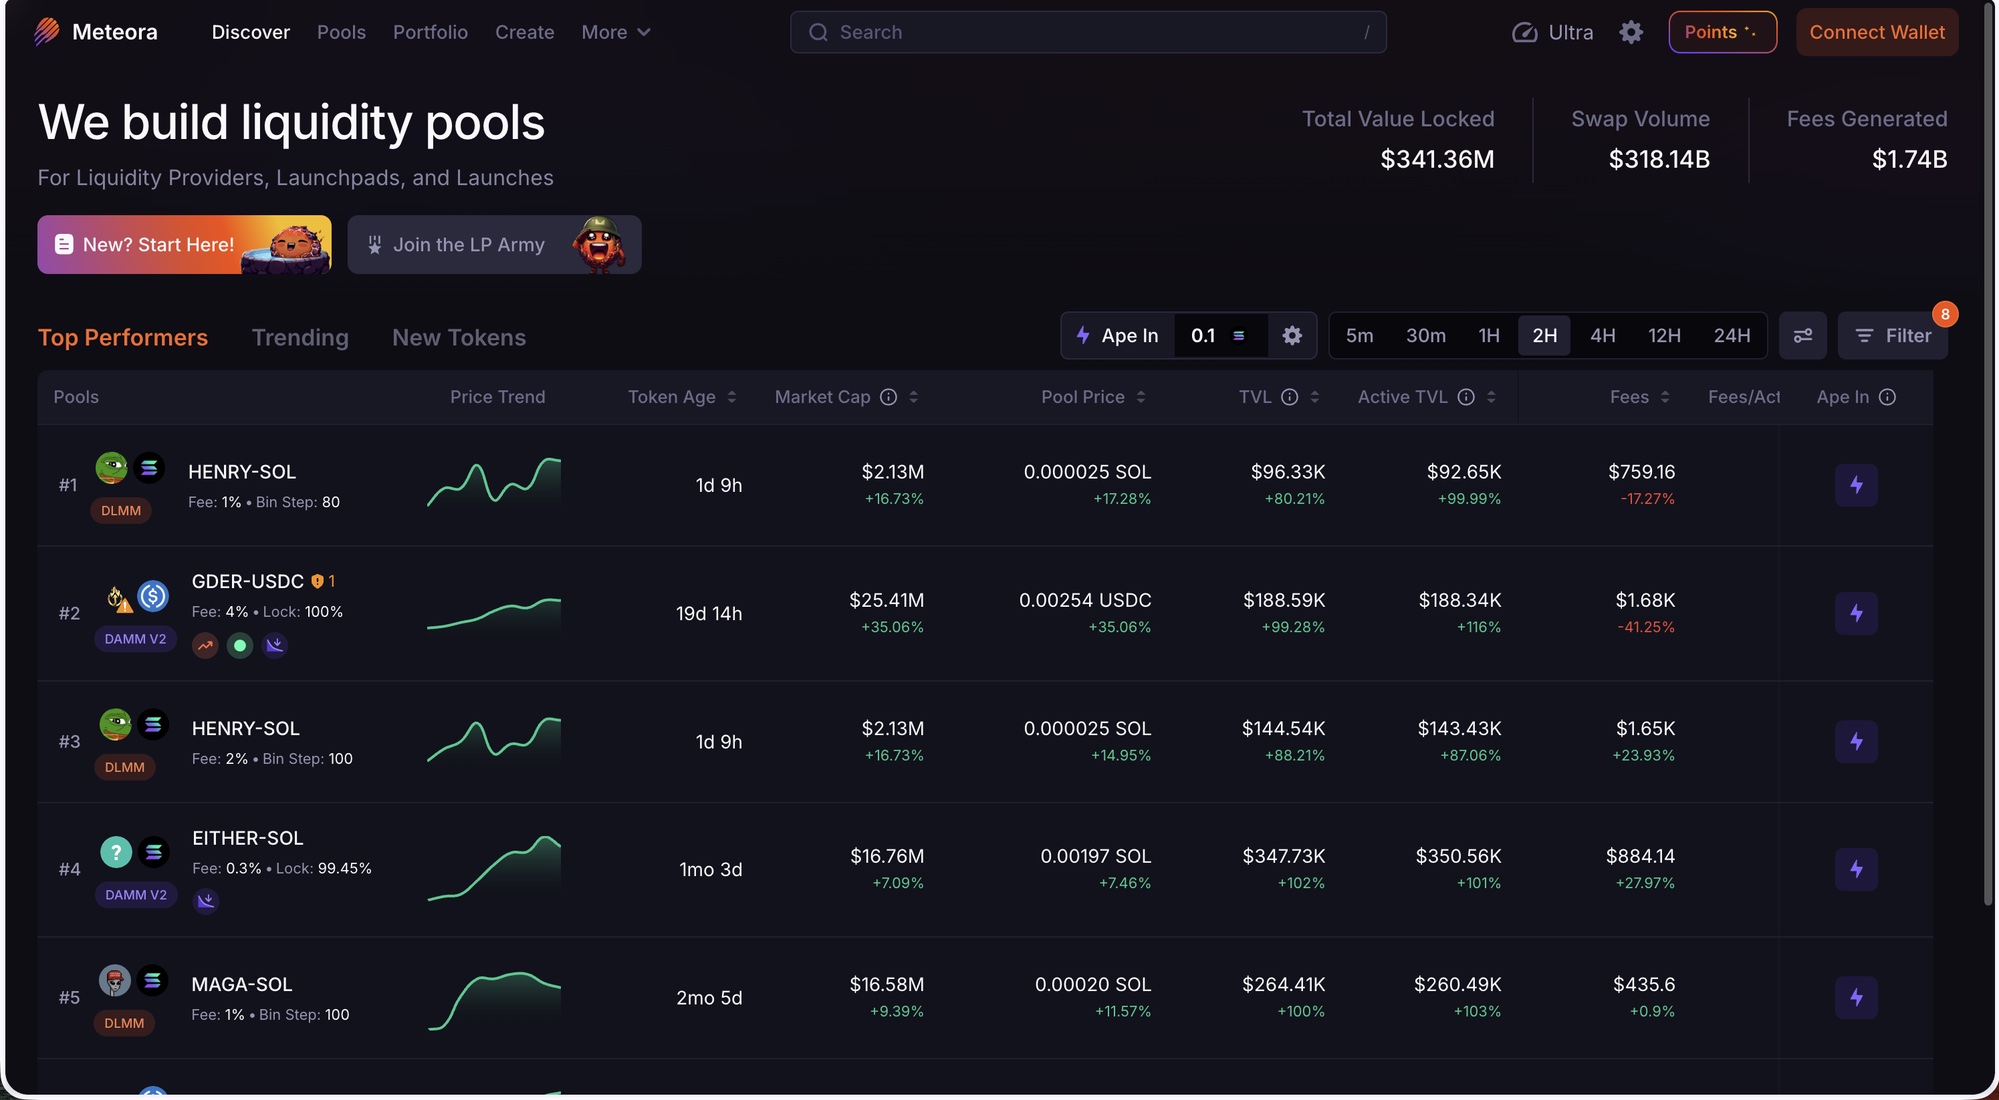Ape into the GDER-USDC pool

(1856, 613)
